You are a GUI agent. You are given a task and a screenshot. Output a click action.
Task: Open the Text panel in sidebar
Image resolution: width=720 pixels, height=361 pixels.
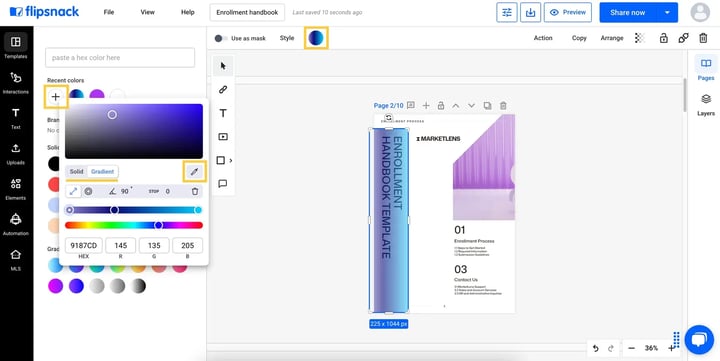click(x=16, y=118)
